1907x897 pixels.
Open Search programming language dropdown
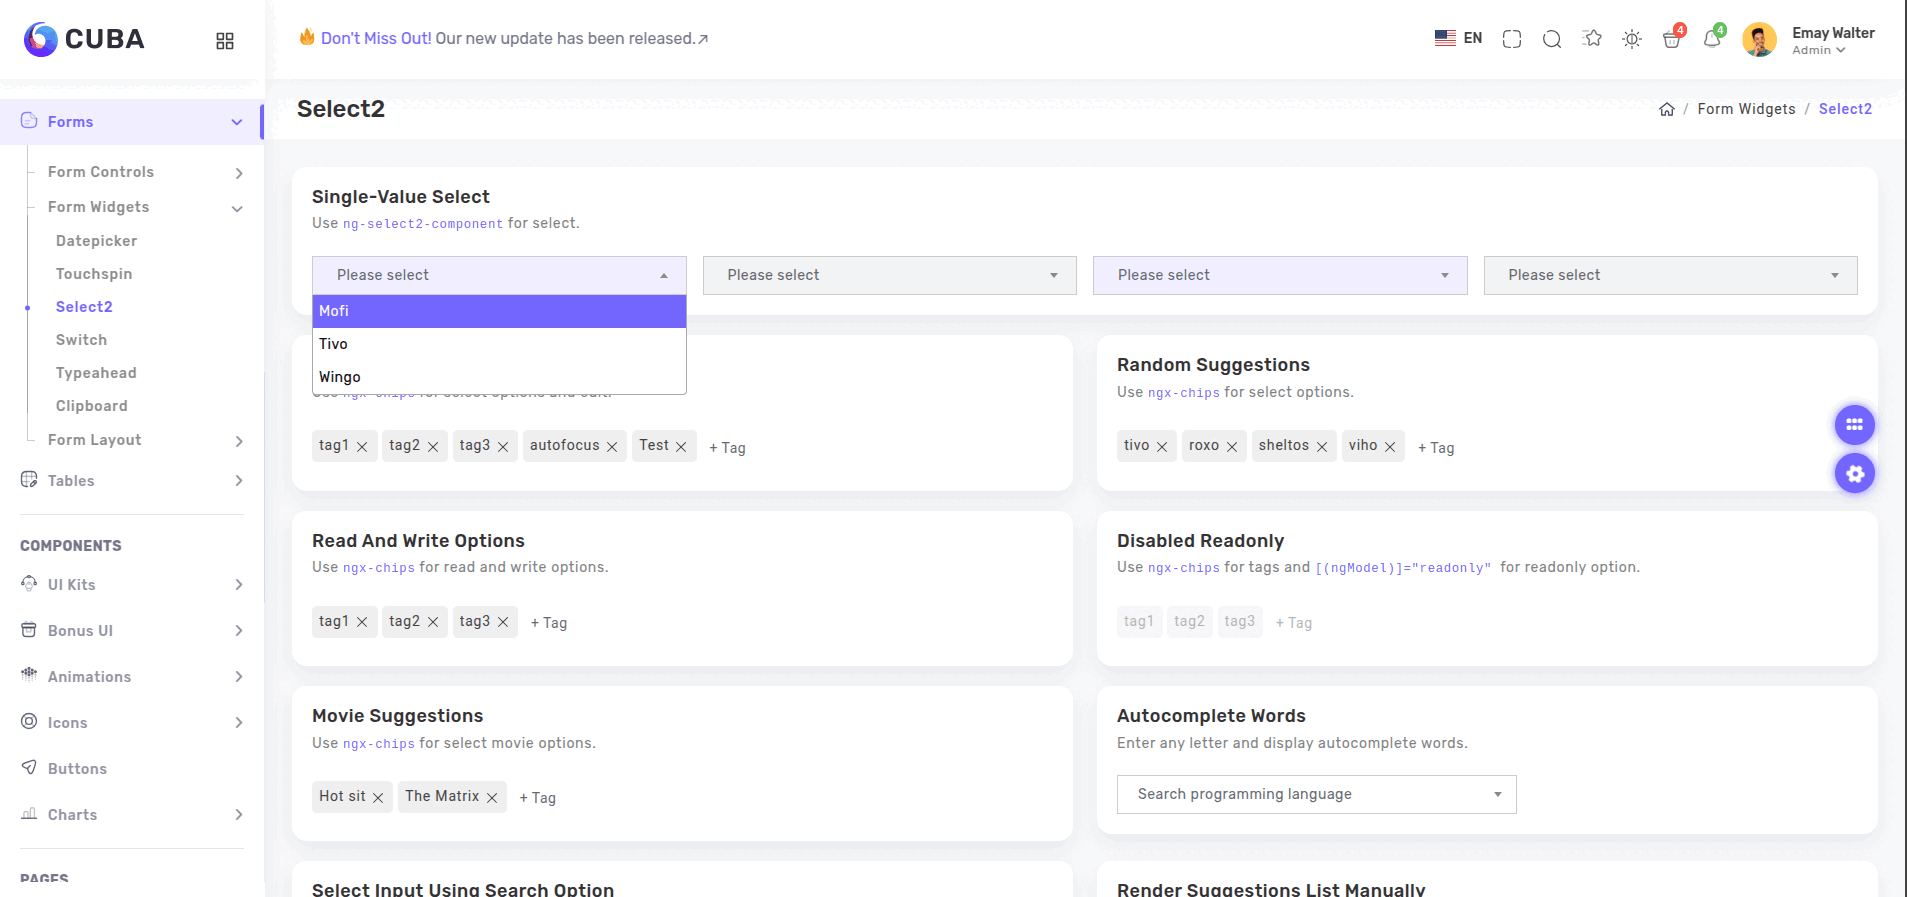tap(1316, 794)
